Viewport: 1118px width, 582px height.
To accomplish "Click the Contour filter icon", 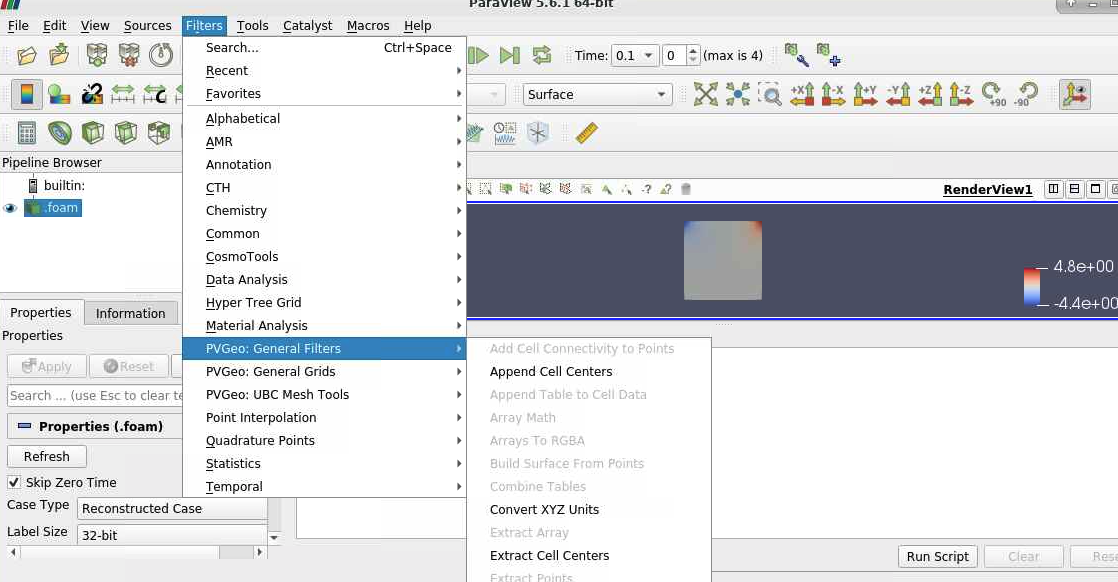I will click(59, 133).
